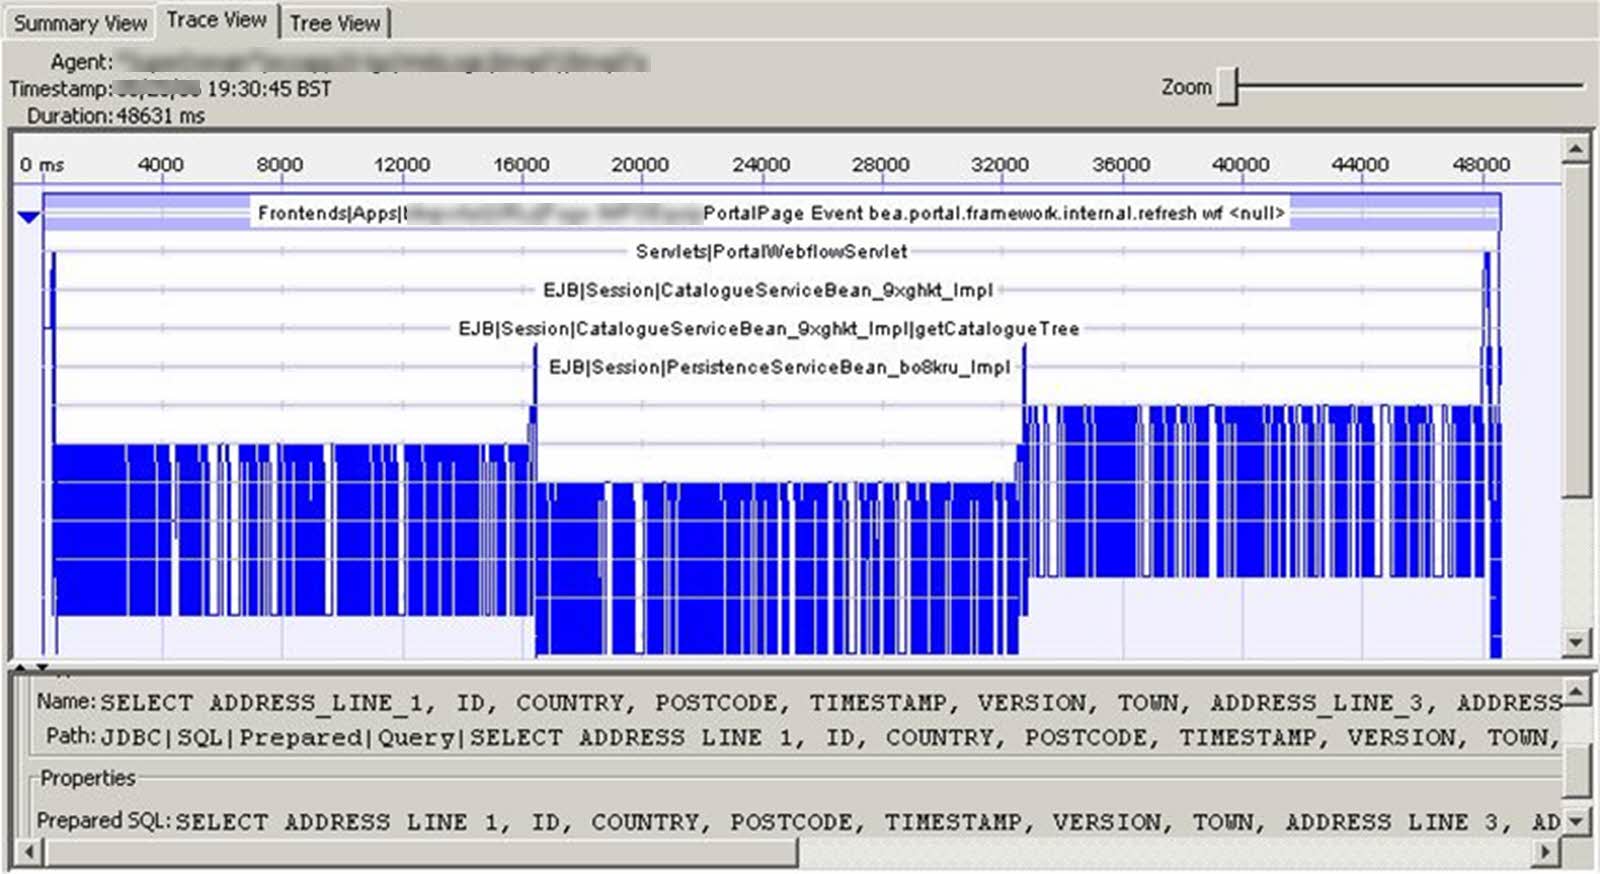Click the 16000 tick on time ruler
Image resolution: width=1600 pixels, height=874 pixels.
[x=521, y=164]
